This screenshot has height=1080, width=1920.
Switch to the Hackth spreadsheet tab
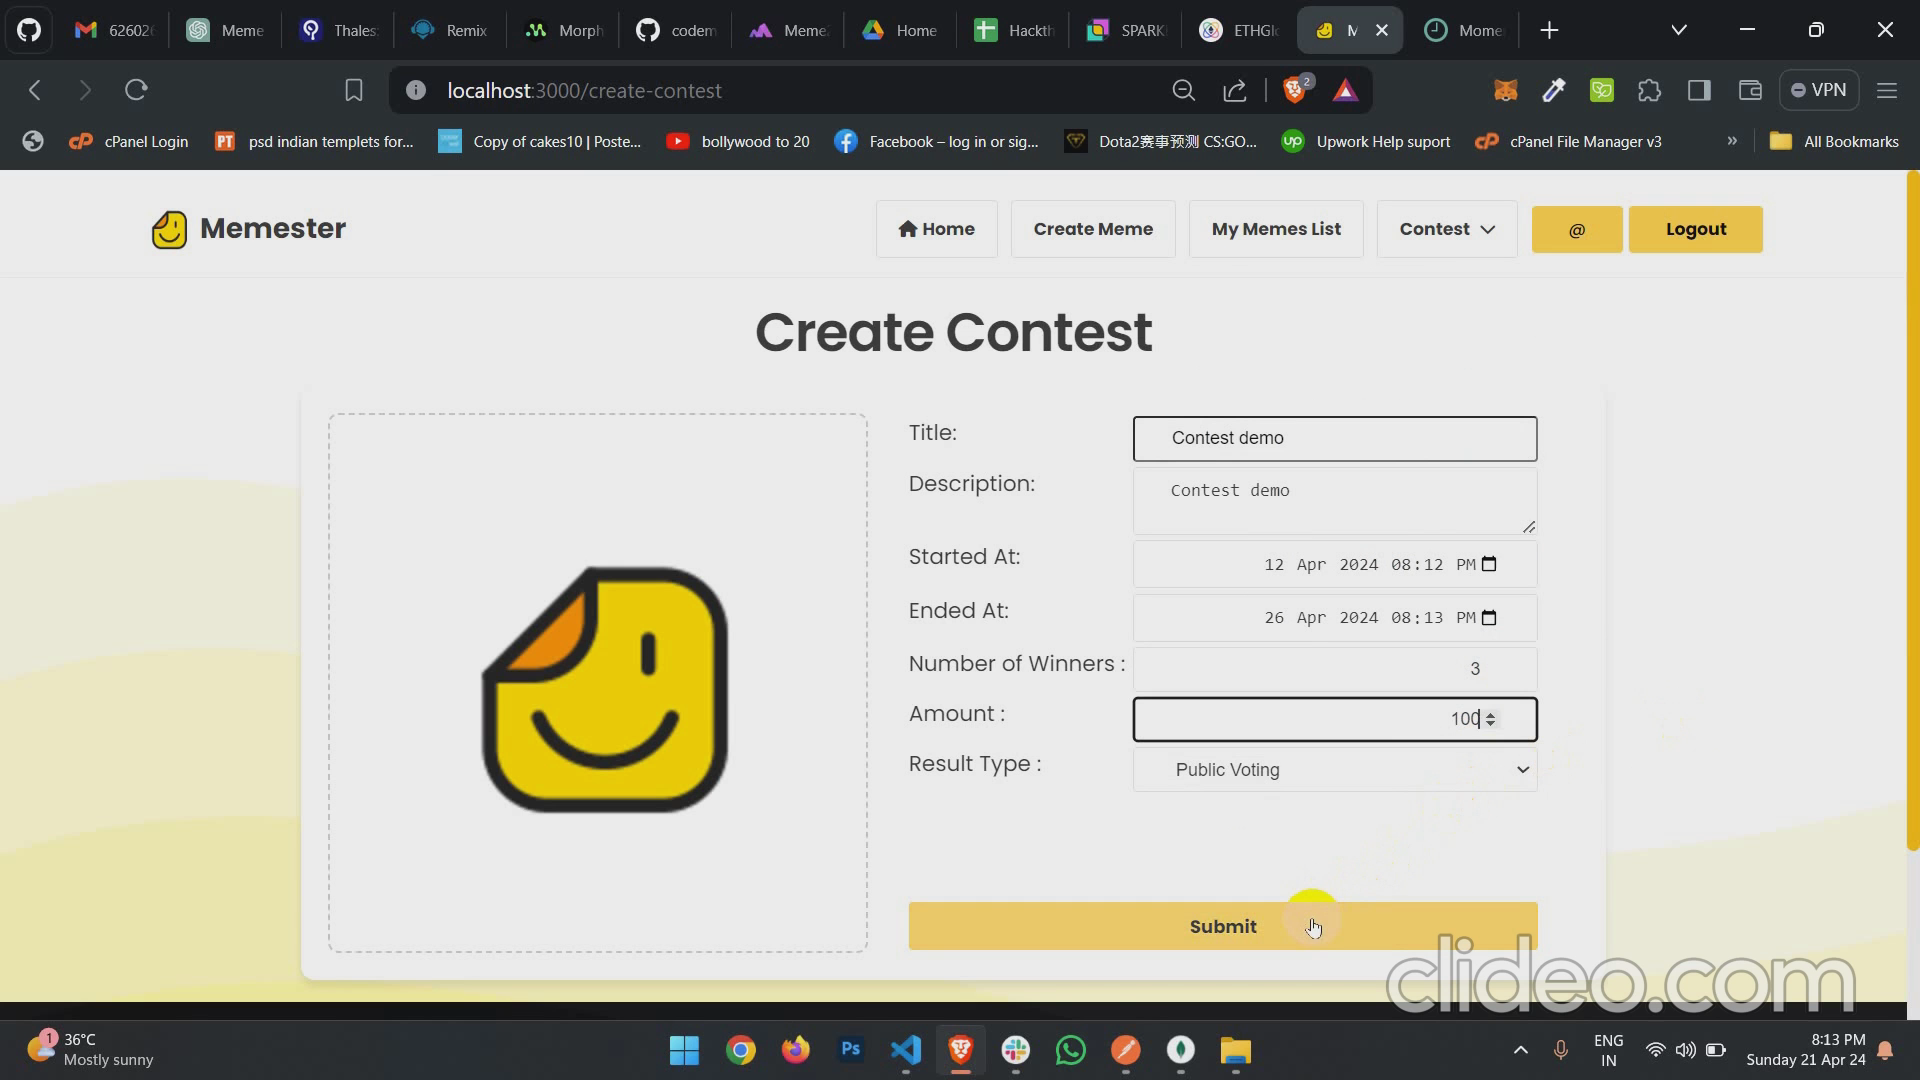[1014, 30]
